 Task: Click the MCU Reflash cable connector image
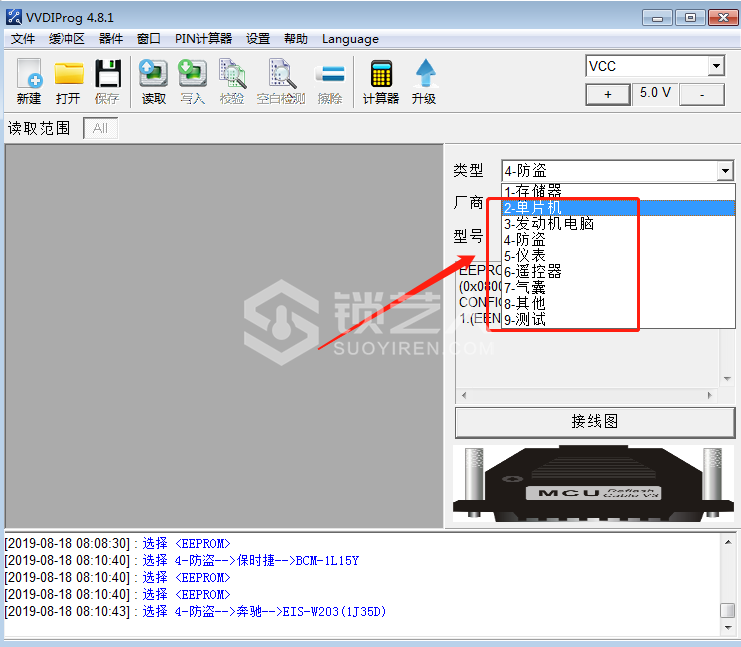(594, 484)
